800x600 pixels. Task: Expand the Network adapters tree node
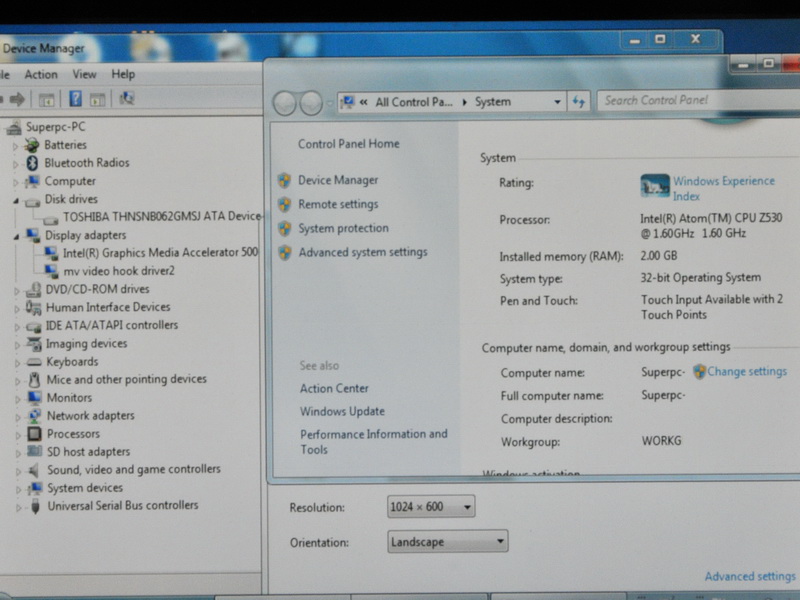click(16, 416)
